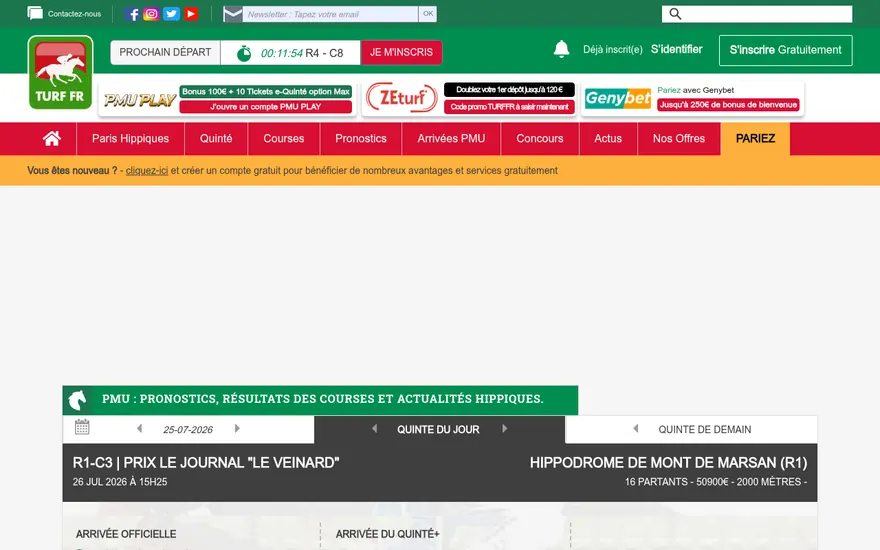This screenshot has height=550, width=880.
Task: Click Prochain Départ label
Action: tap(165, 53)
